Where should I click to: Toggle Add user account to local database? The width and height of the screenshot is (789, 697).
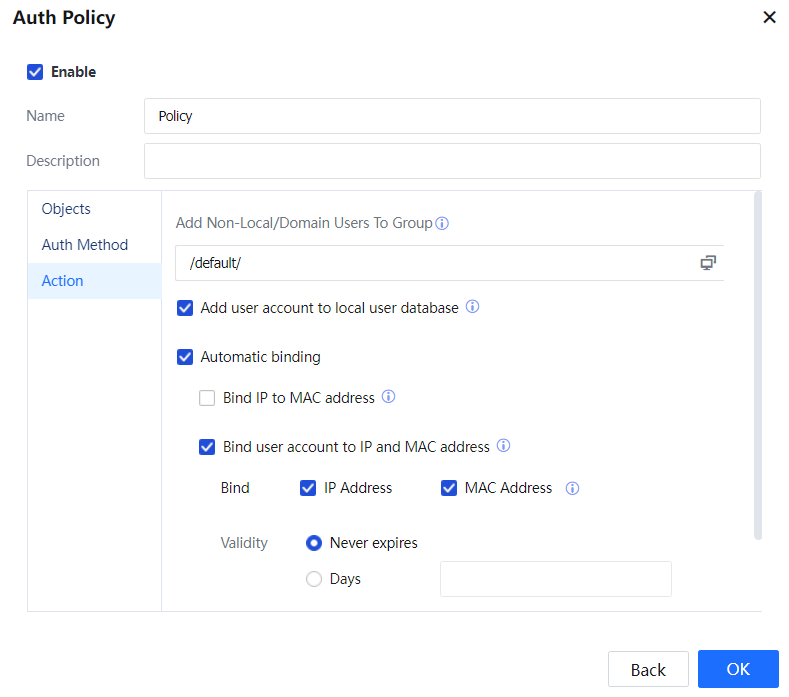tap(185, 308)
